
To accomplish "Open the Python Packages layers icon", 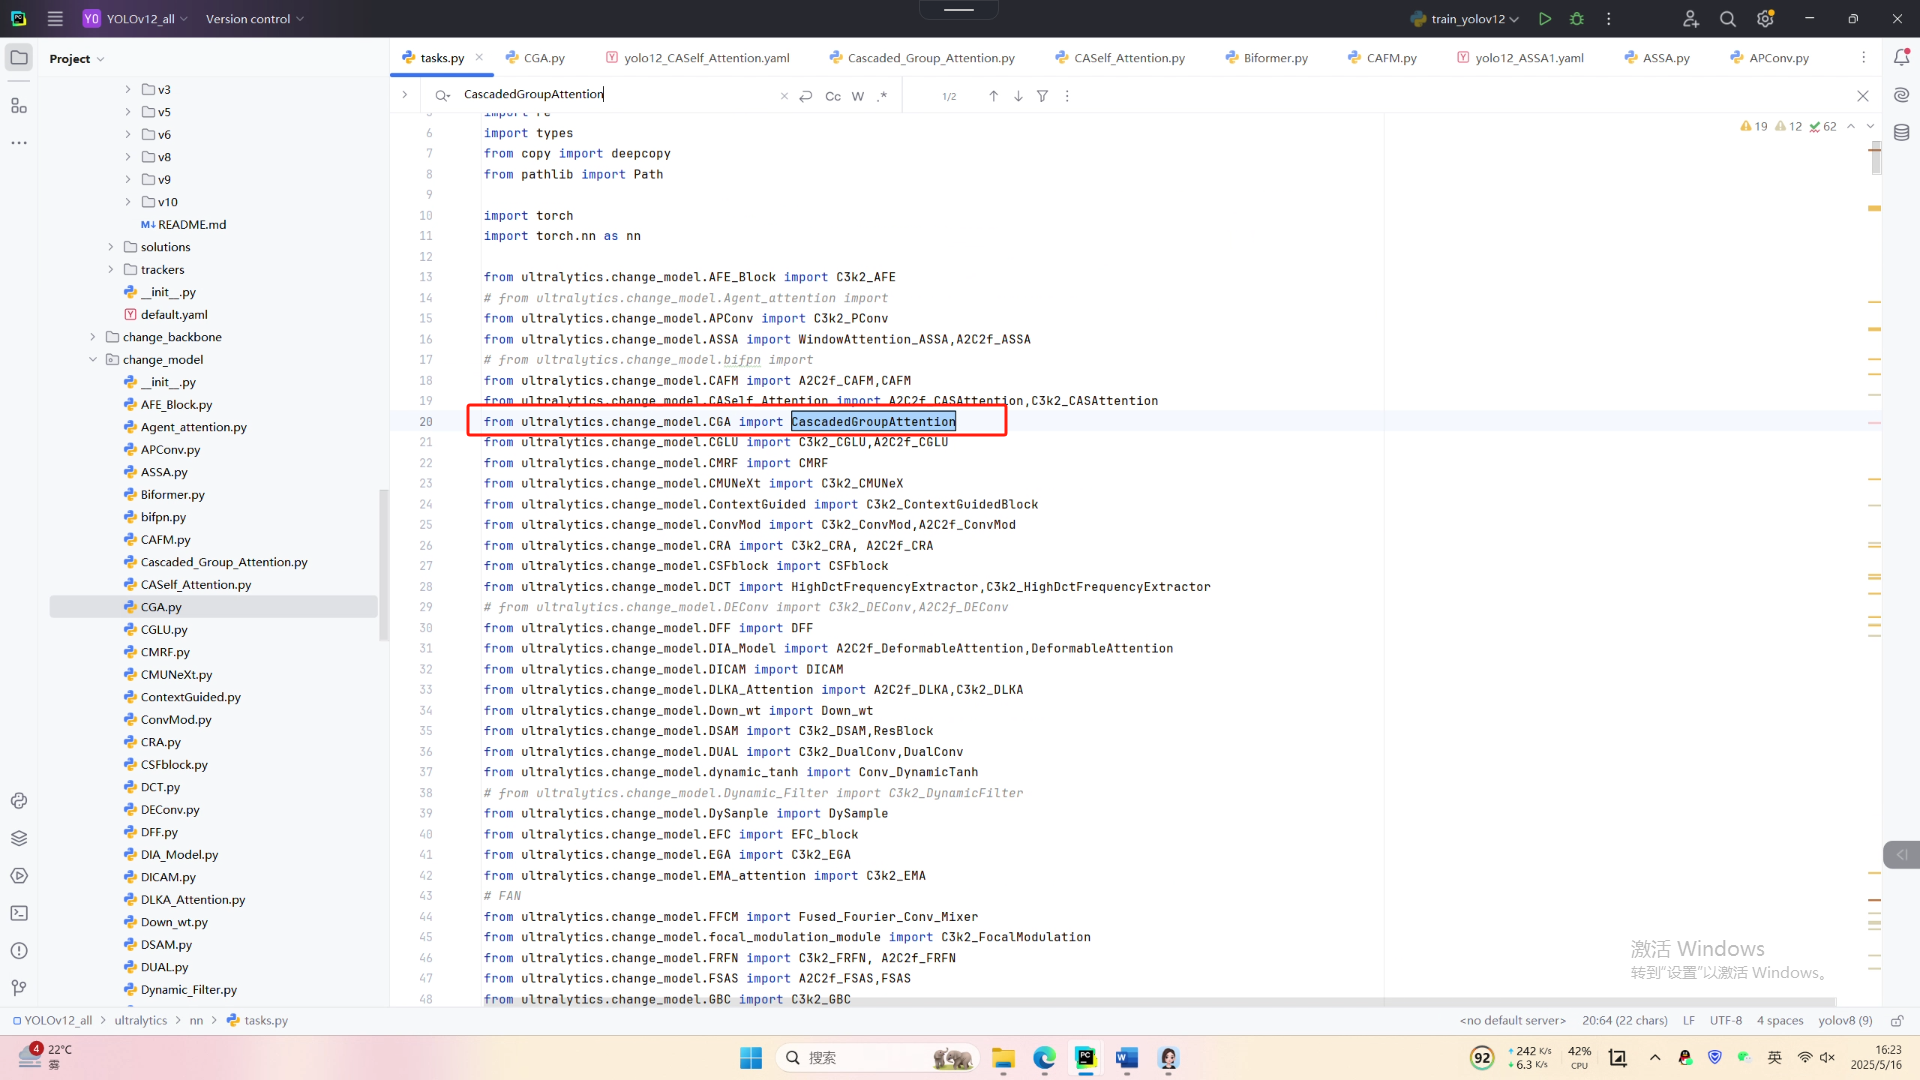I will pos(19,838).
